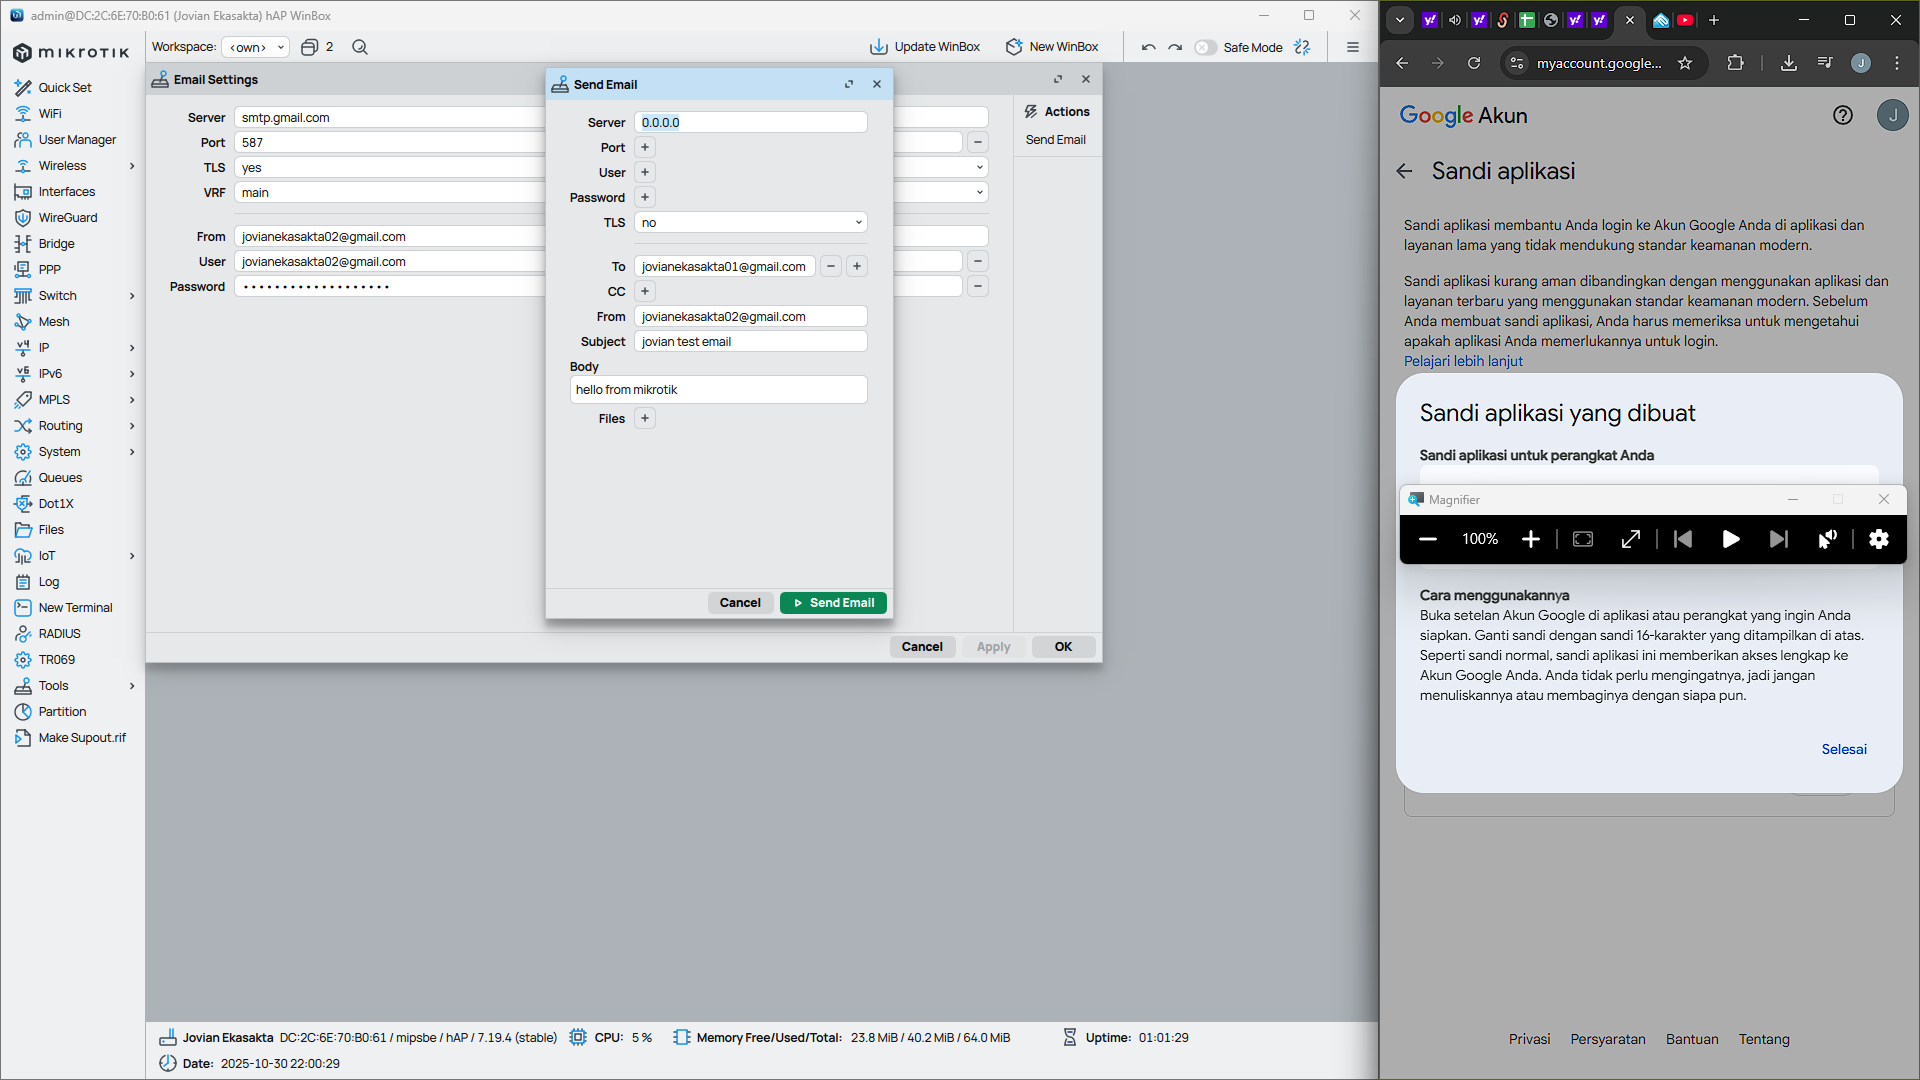Click the Mesh sidebar icon

pos(23,322)
